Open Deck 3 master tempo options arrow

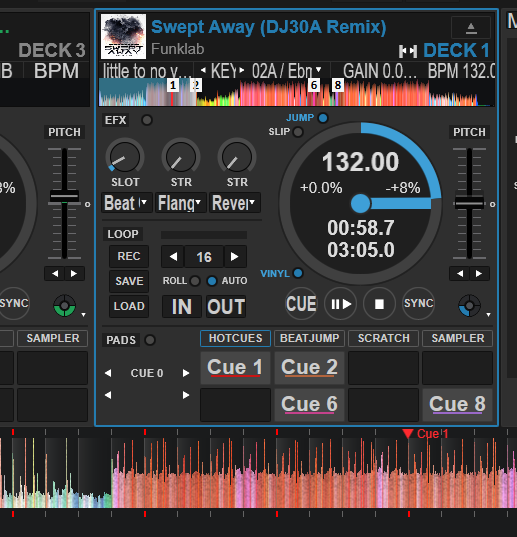coord(84,314)
